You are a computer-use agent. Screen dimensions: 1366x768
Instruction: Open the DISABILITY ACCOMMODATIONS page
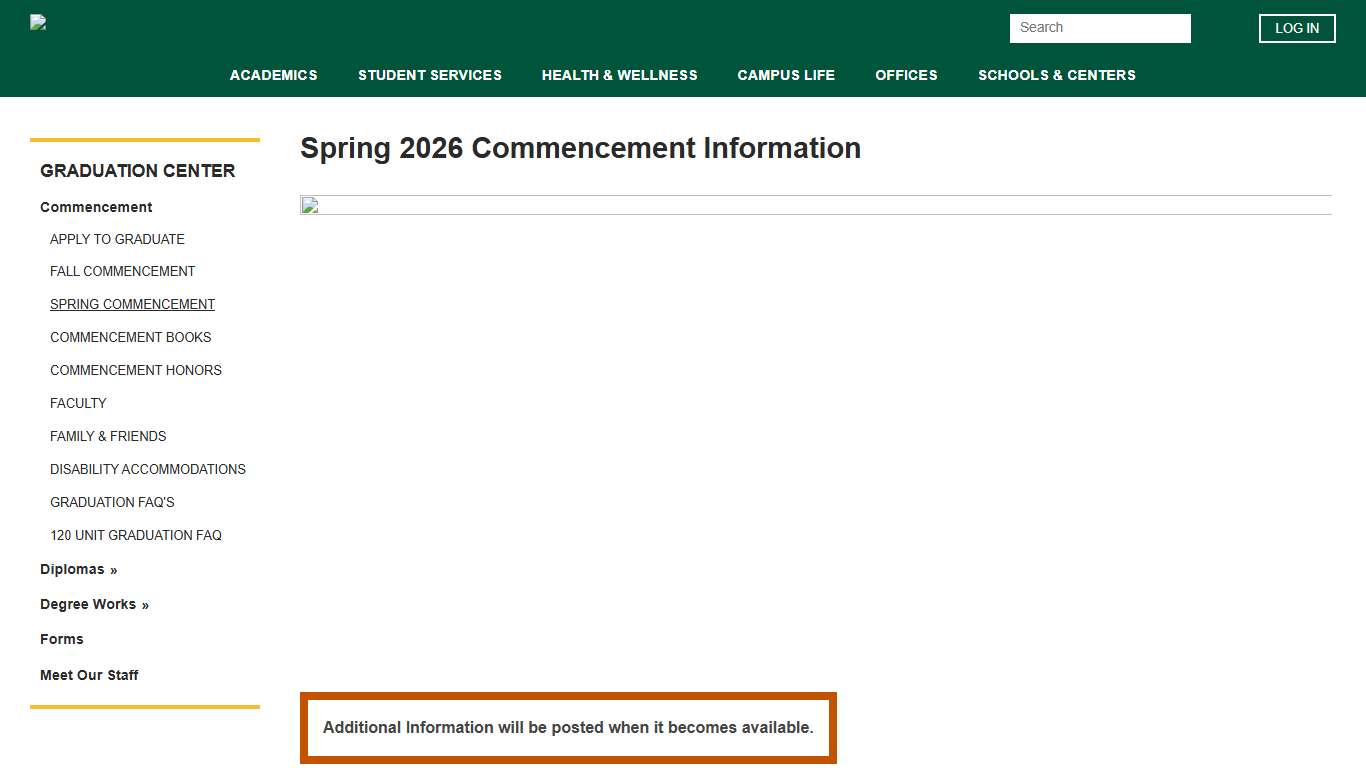pyautogui.click(x=148, y=469)
